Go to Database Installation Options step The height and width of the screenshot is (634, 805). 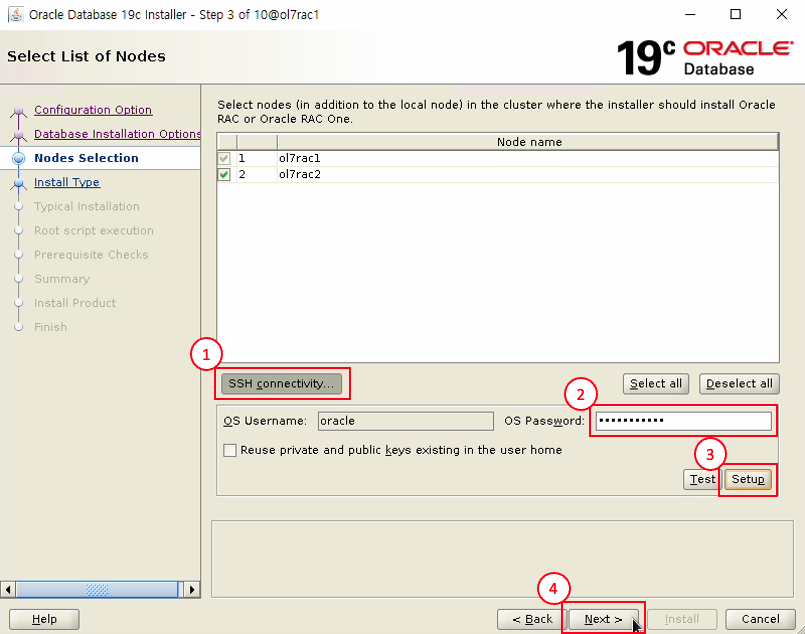click(x=117, y=134)
